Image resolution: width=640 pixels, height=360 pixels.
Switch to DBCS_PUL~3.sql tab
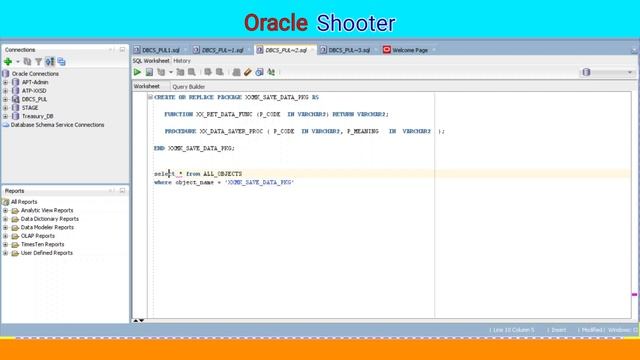346,50
